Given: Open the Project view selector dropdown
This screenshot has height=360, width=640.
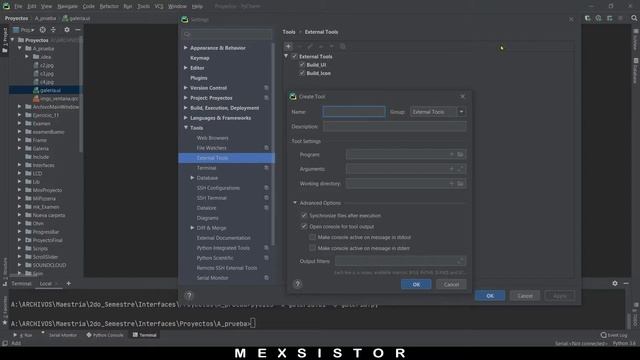Looking at the screenshot, I should pyautogui.click(x=24, y=30).
